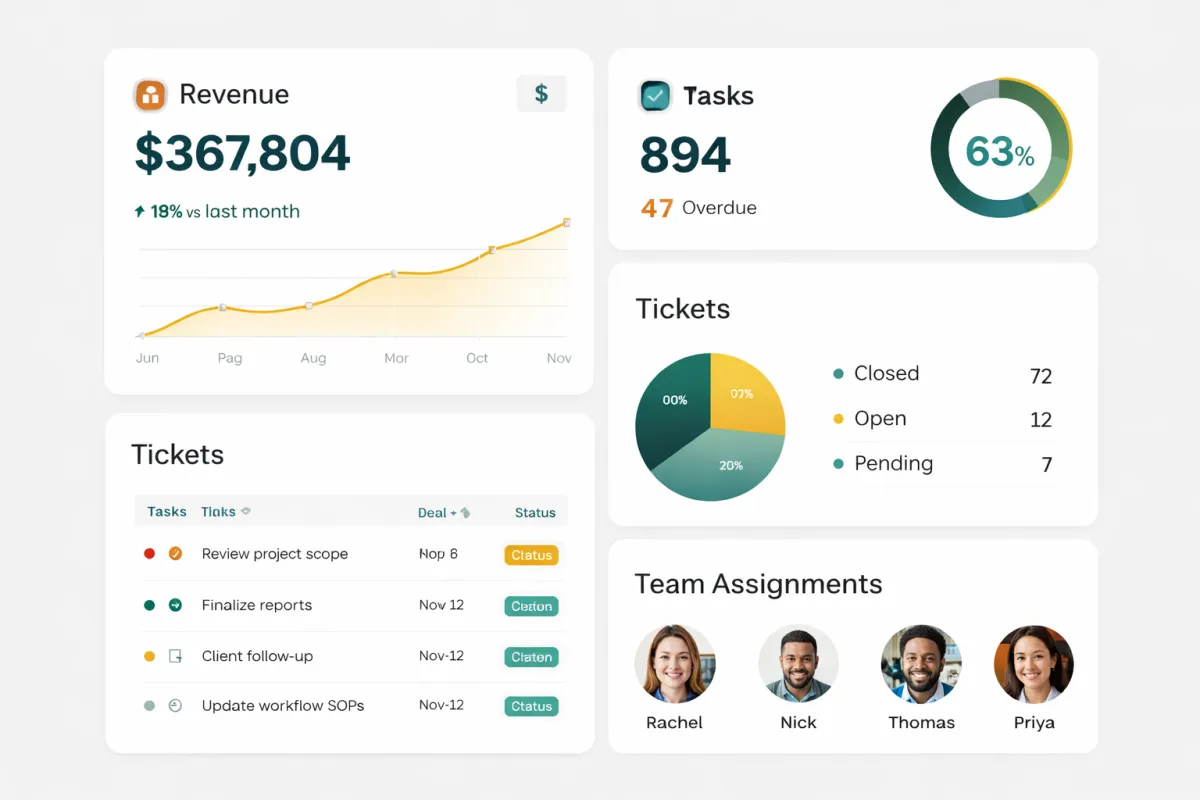
Task: Toggle the Closed legend dot in Tickets chart
Action: coord(838,374)
